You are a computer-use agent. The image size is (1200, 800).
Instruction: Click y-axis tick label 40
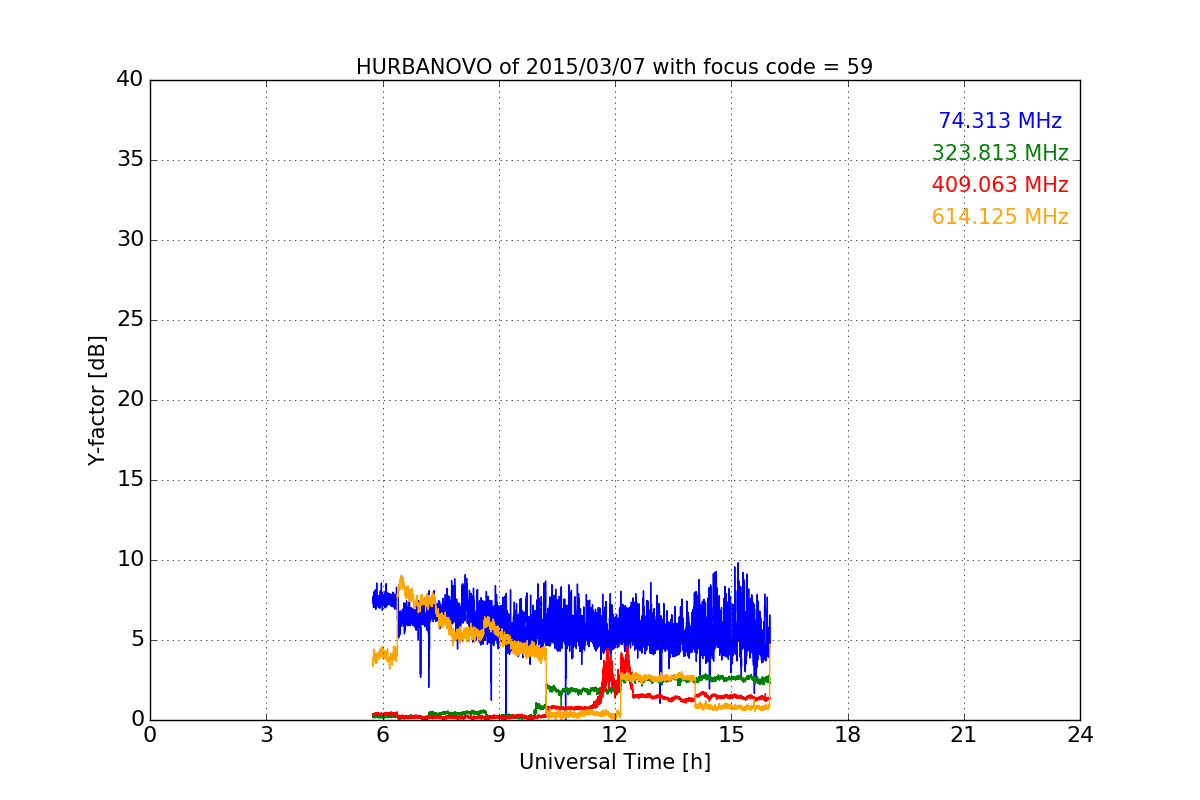(130, 80)
